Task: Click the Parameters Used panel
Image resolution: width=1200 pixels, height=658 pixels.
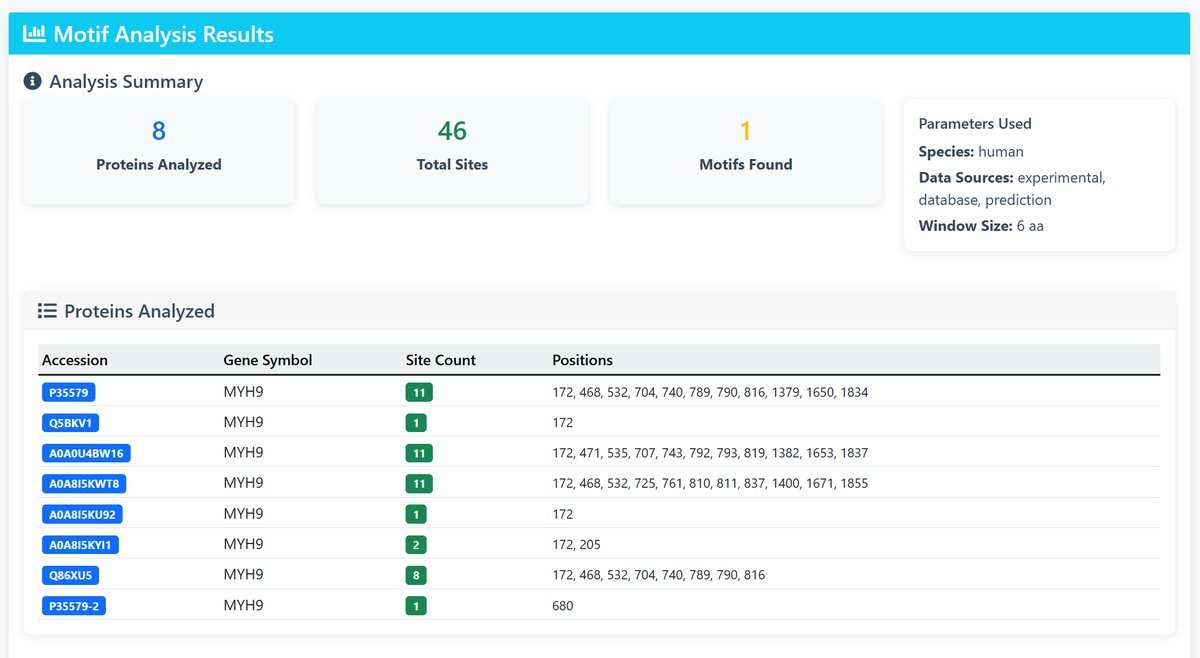Action: coord(1038,174)
